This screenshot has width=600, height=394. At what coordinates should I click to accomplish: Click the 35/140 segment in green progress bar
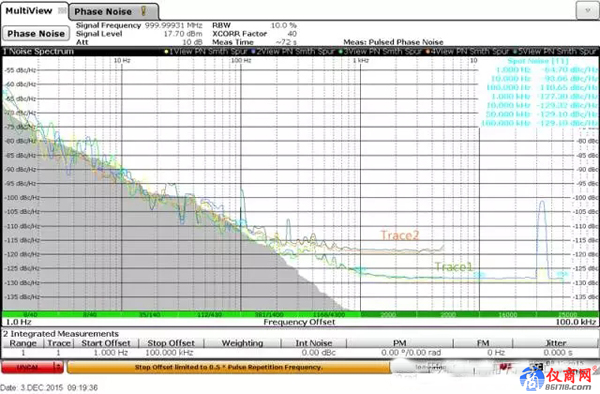pos(150,314)
